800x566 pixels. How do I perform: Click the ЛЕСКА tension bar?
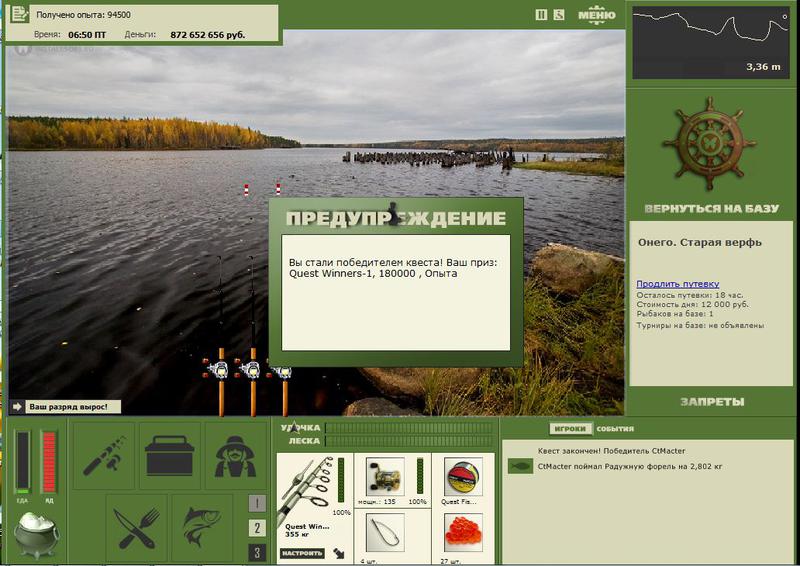410,441
